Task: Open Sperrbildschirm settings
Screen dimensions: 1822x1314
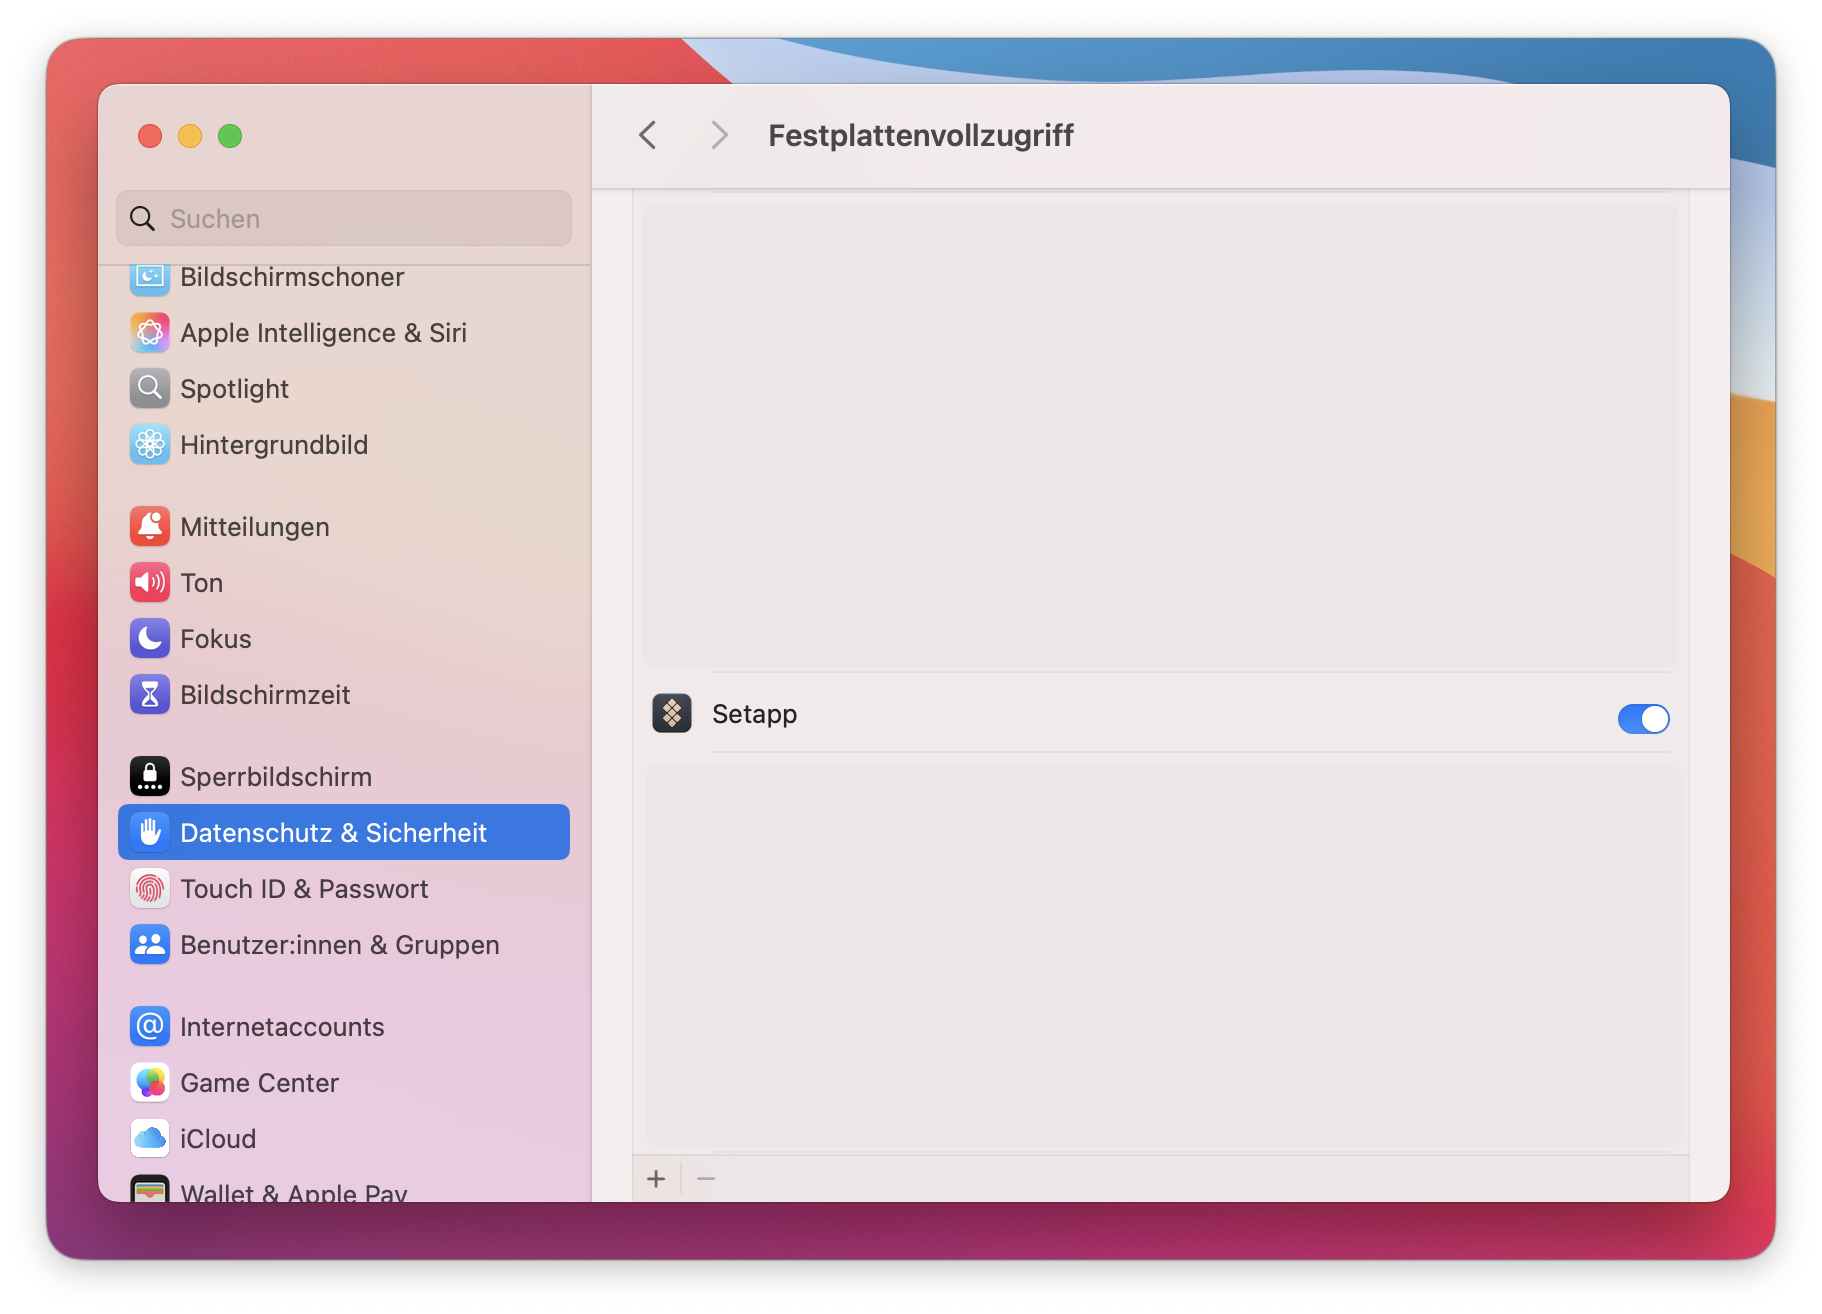Action: coord(275,776)
